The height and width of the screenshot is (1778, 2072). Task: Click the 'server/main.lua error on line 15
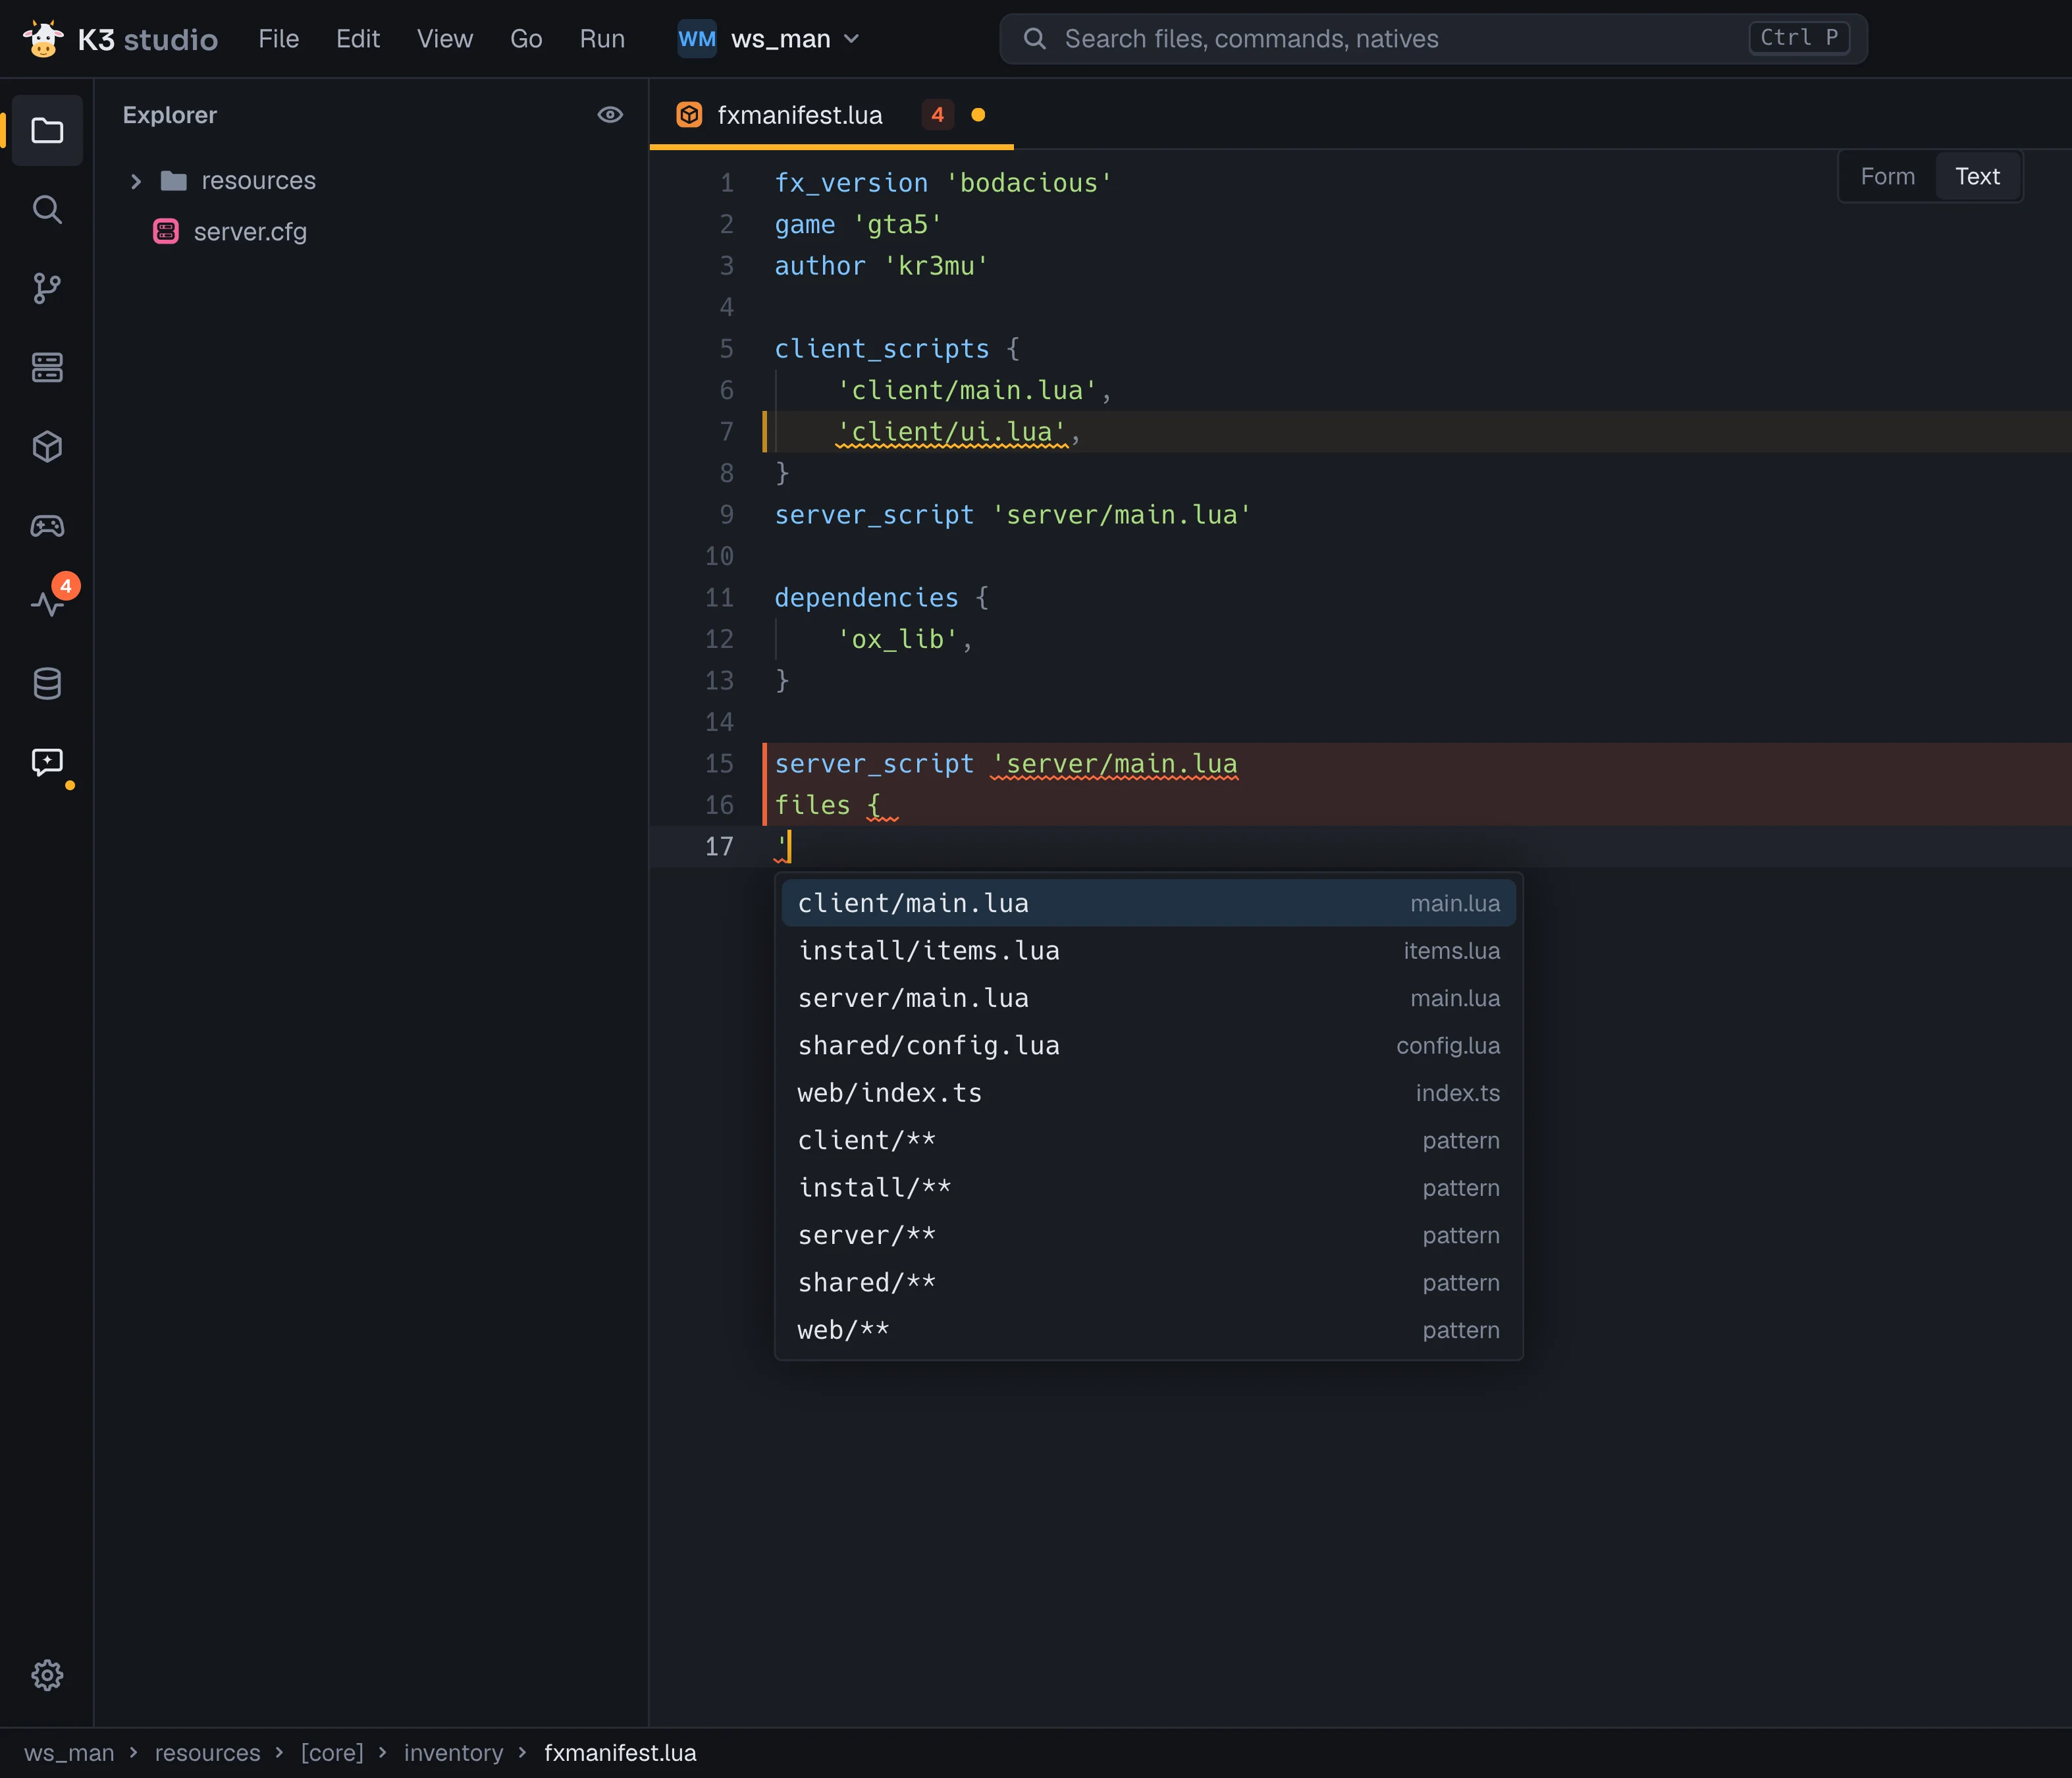tap(1114, 764)
